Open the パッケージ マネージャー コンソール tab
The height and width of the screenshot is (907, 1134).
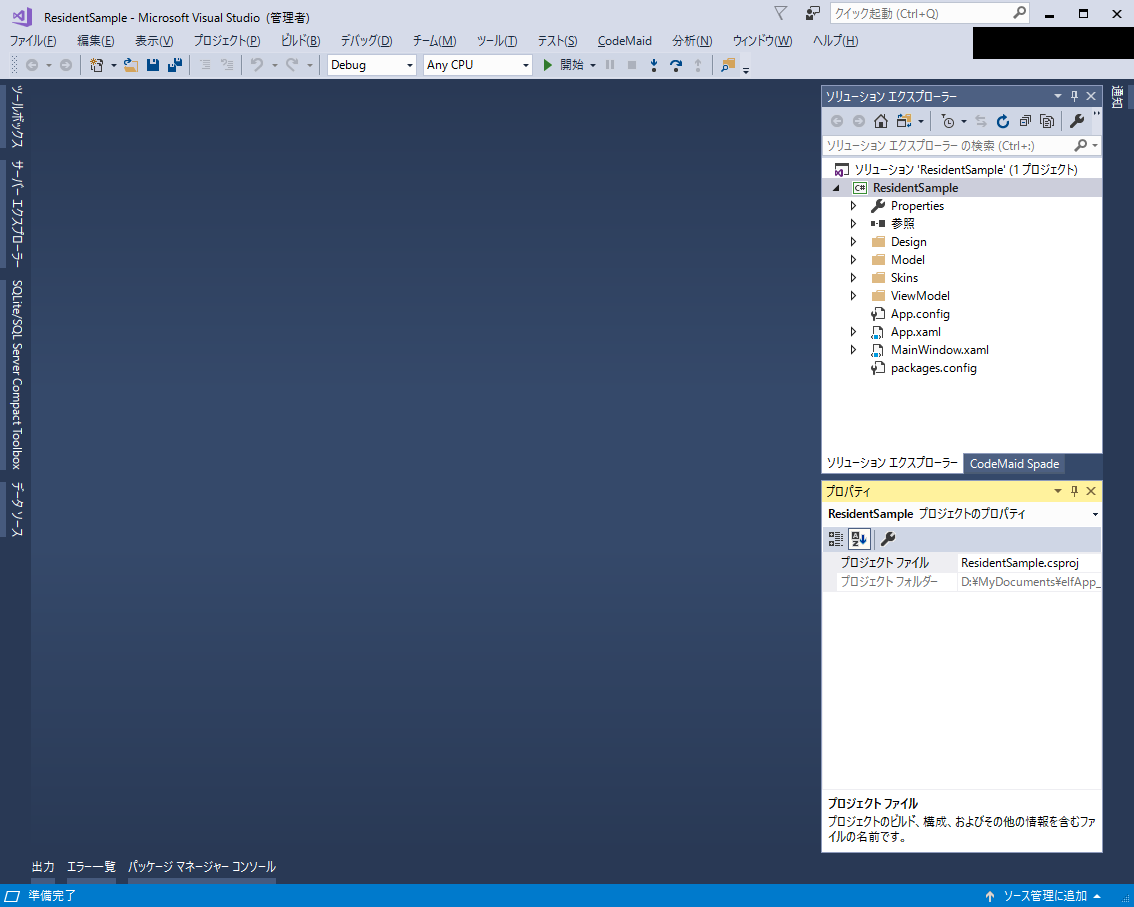pos(202,866)
